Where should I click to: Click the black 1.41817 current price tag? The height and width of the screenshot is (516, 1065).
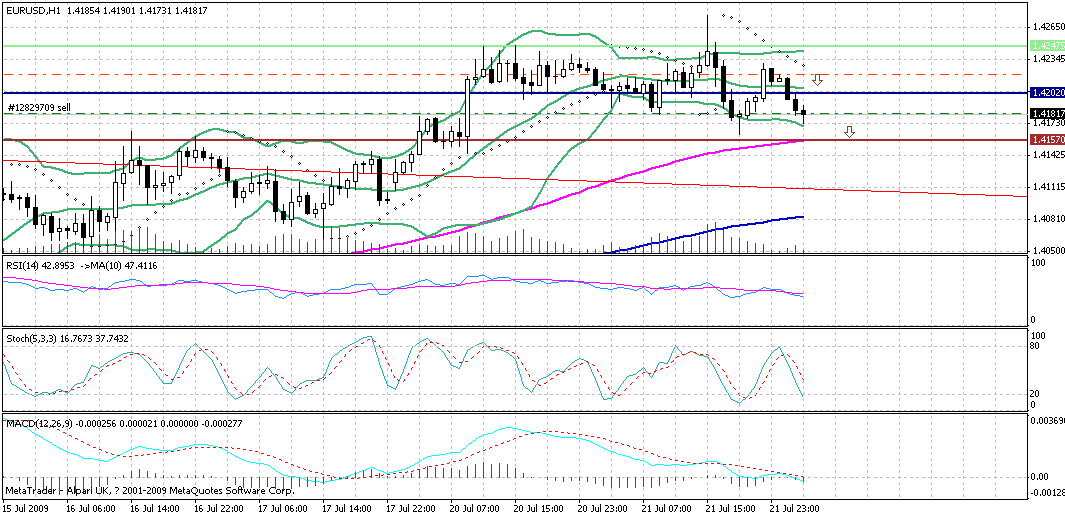click(x=1047, y=113)
